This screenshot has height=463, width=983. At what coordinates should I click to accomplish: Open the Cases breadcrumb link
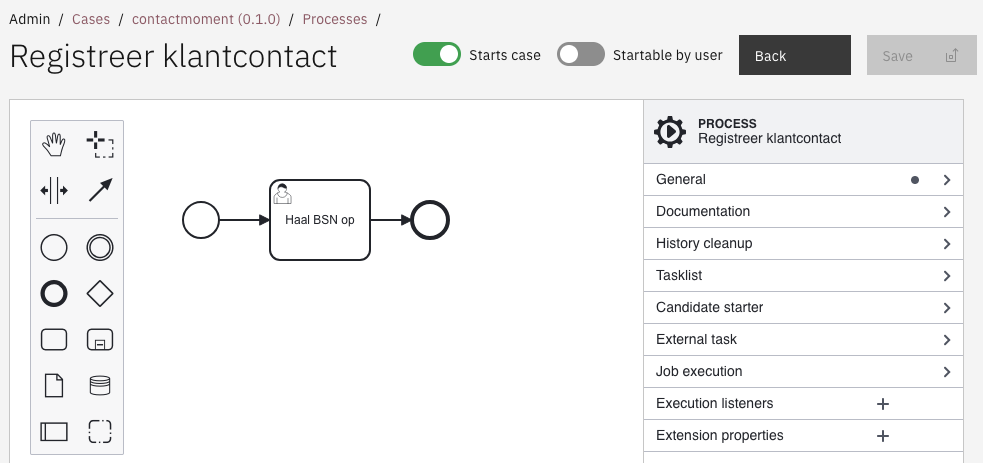pos(91,19)
